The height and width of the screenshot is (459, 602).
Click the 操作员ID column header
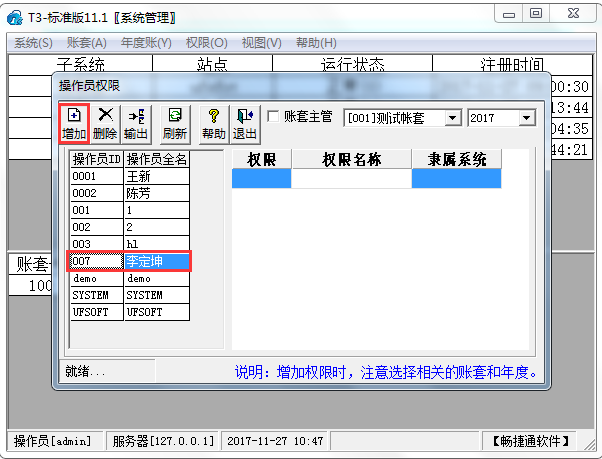click(x=97, y=159)
